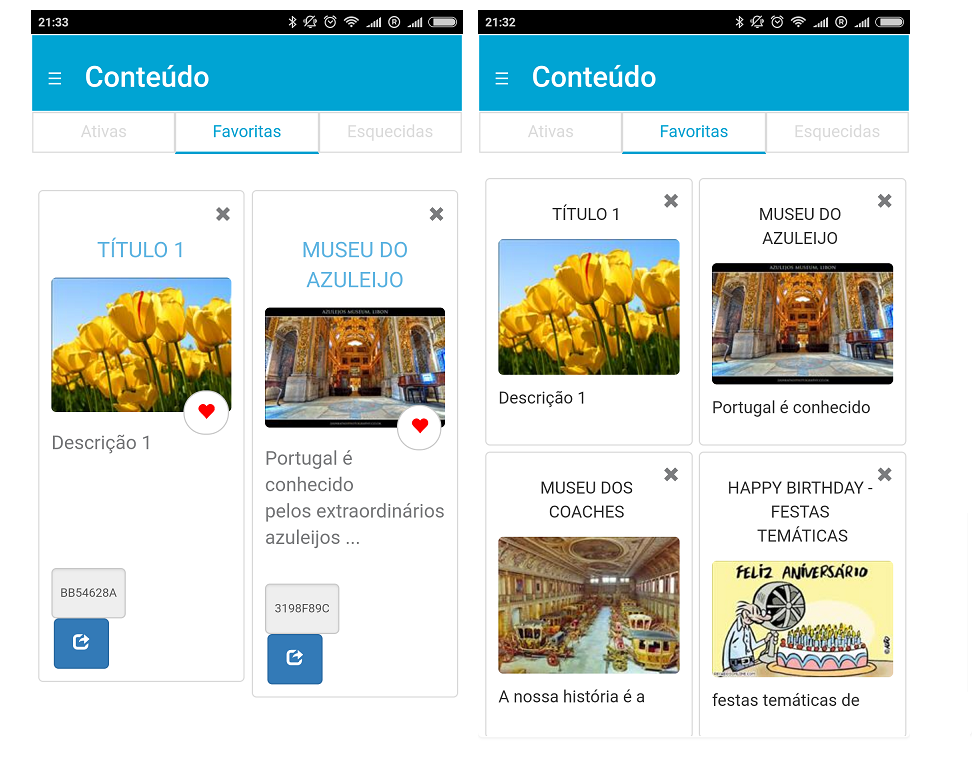This screenshot has height=768, width=976.
Task: Tap the yellow tulips image in the right screen
Action: pyautogui.click(x=589, y=307)
